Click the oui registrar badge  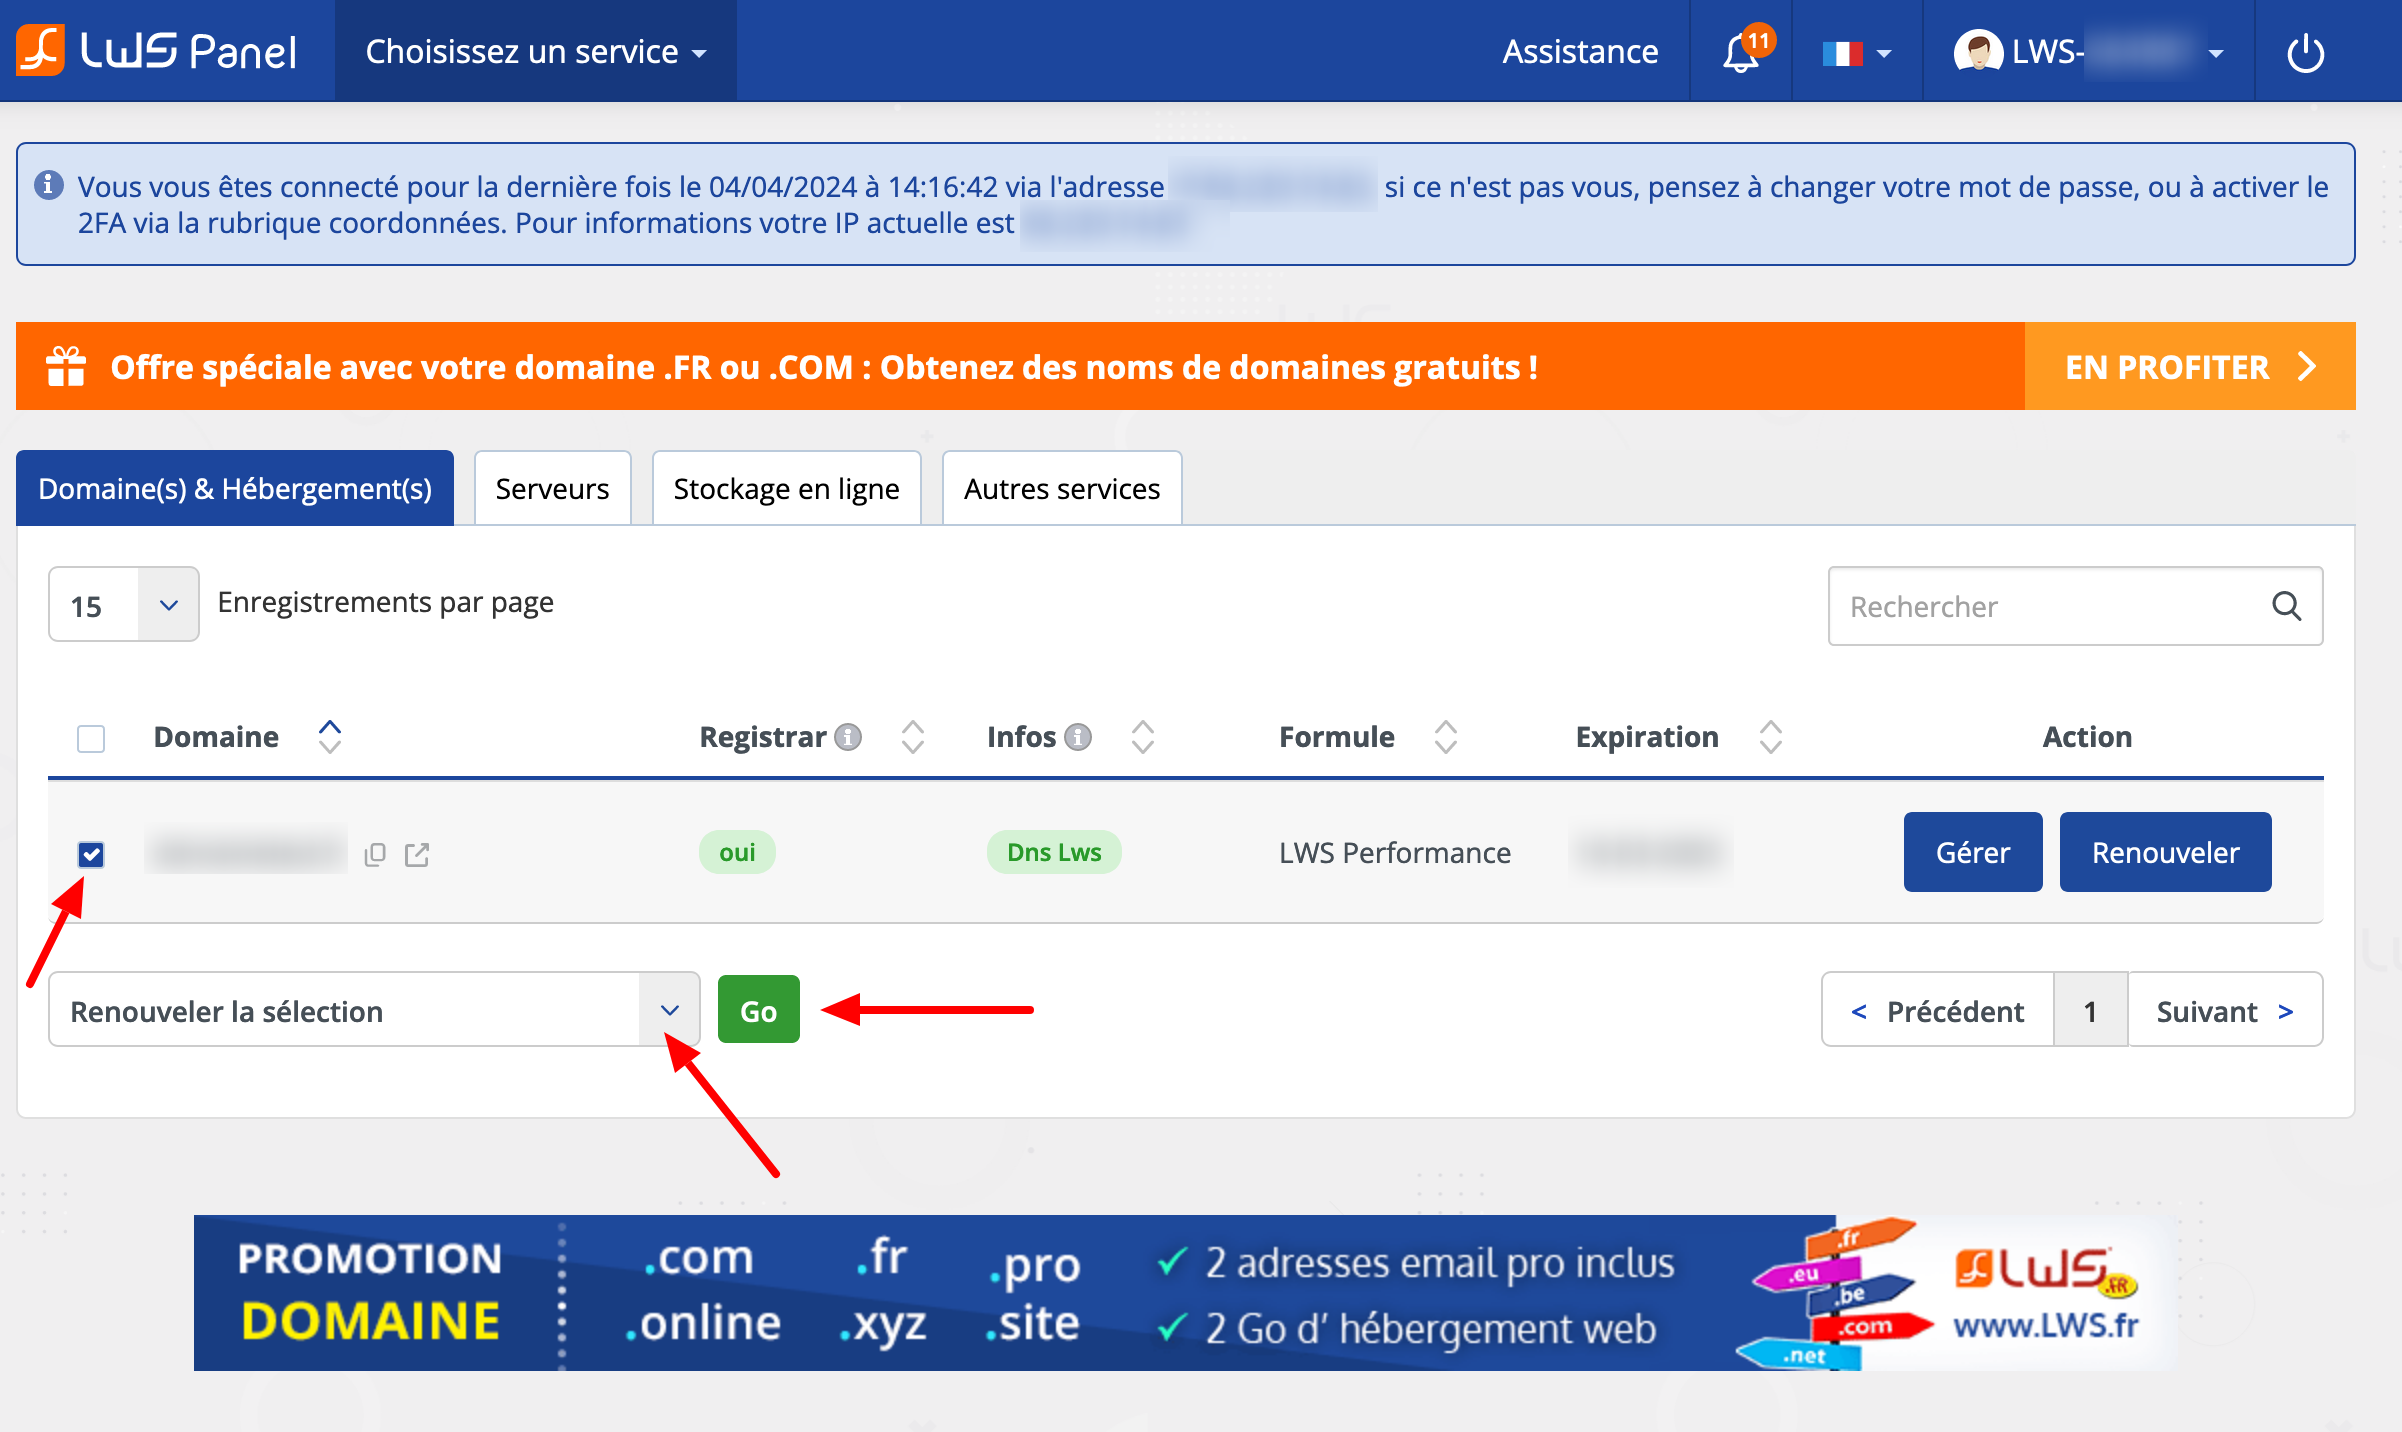point(737,852)
